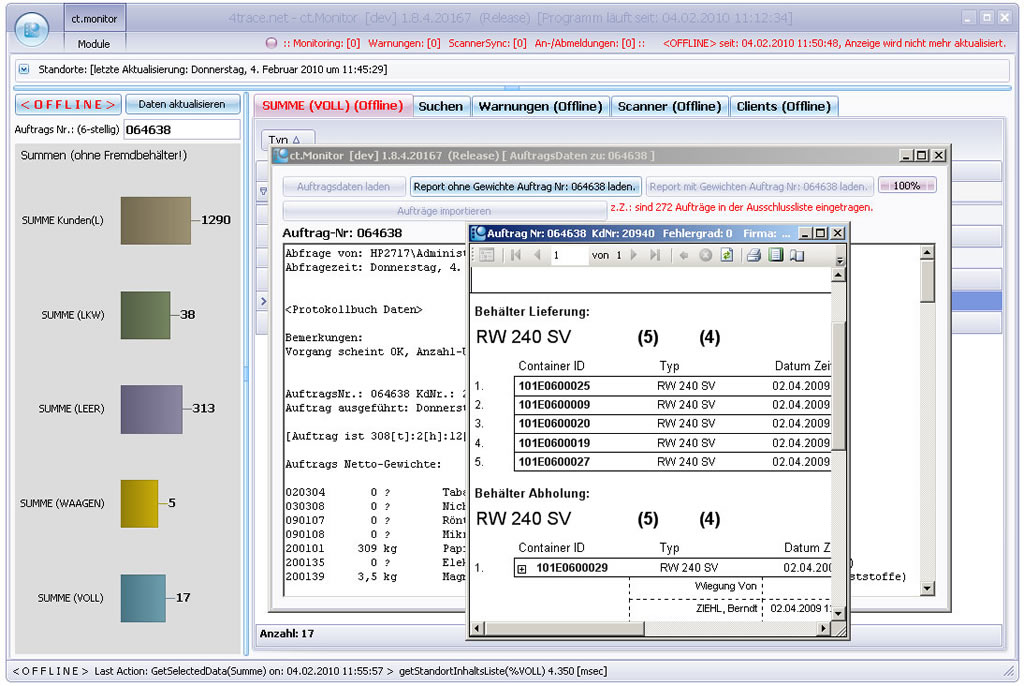Go to next report page arrow

634,256
